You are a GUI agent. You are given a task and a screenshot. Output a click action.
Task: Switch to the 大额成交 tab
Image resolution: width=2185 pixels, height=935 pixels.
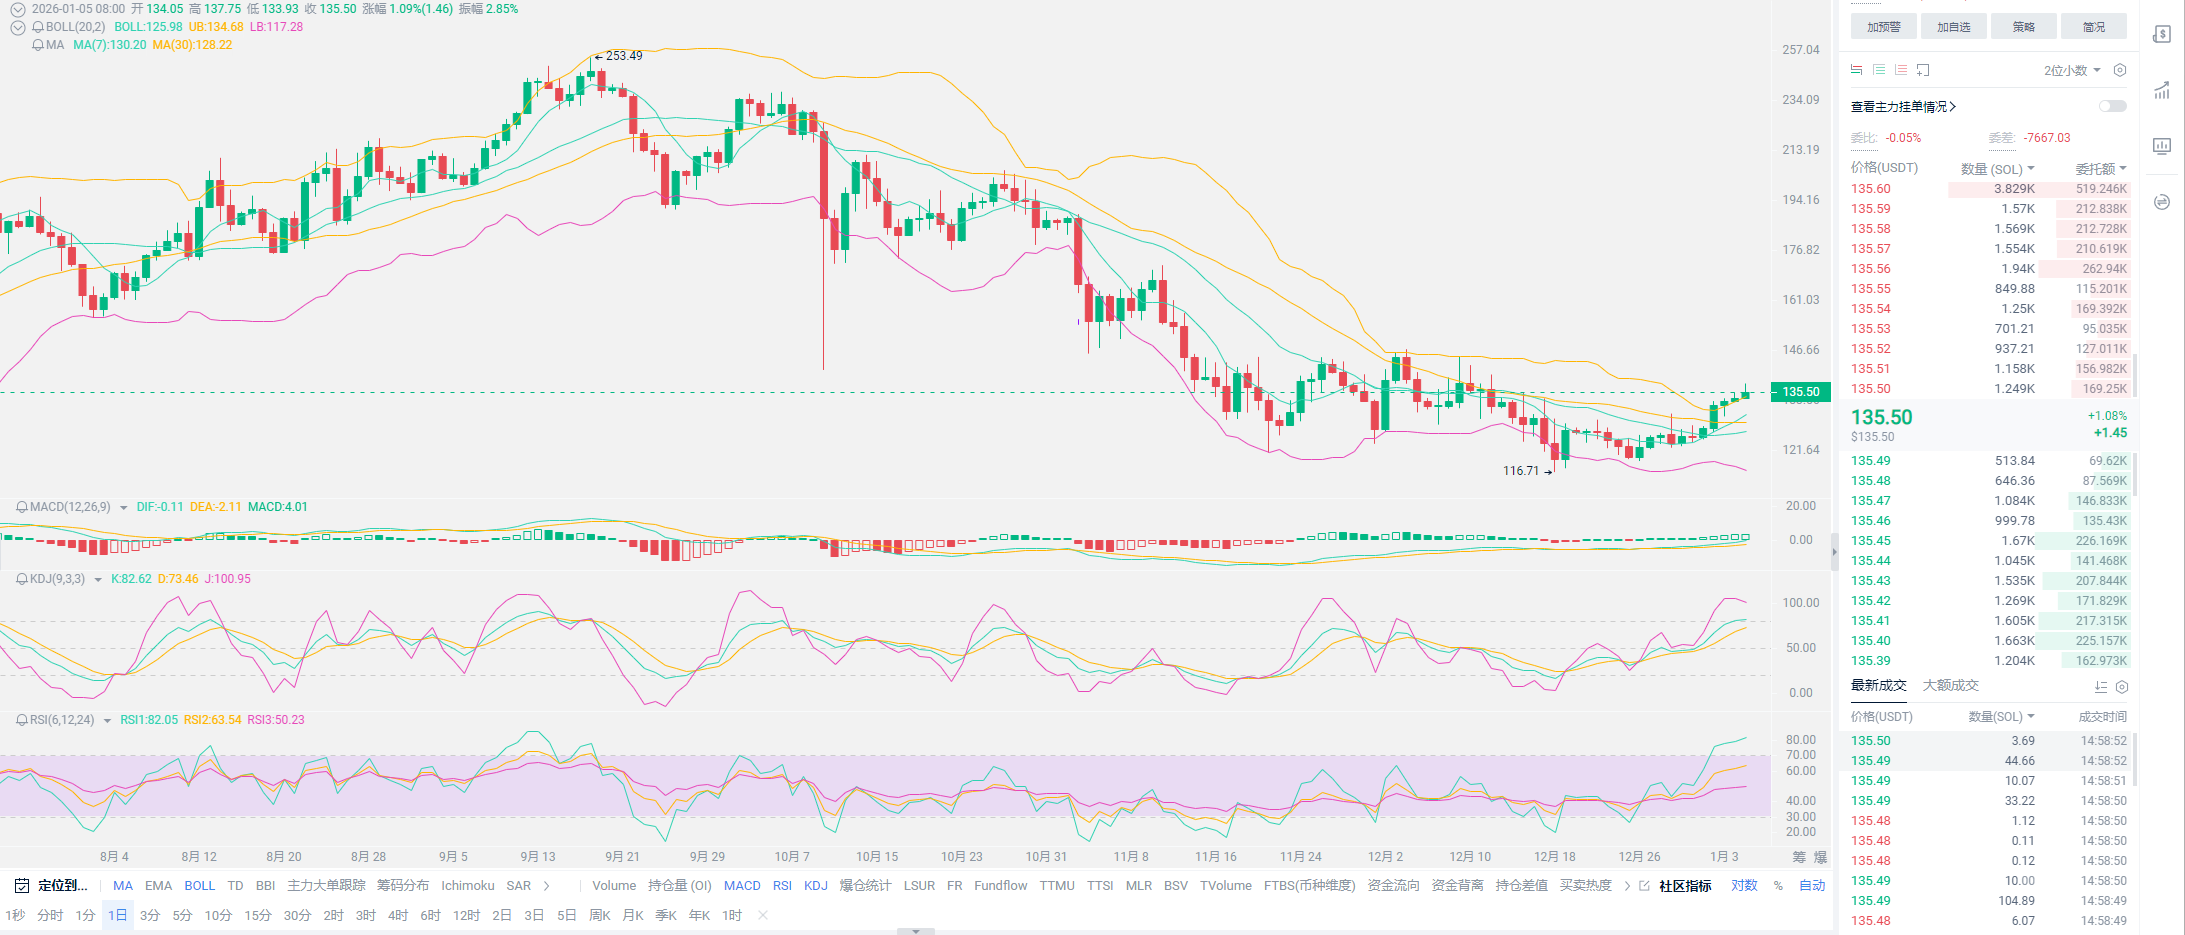click(x=1950, y=686)
